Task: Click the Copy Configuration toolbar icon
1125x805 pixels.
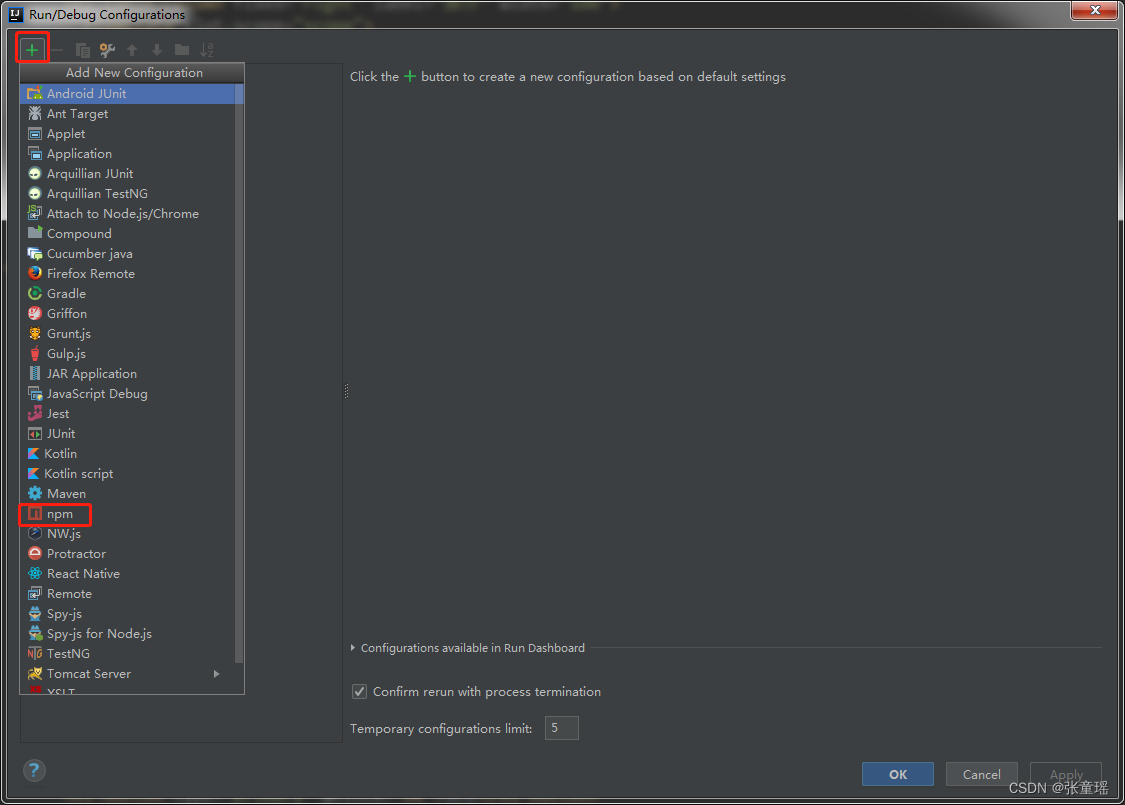Action: (83, 50)
